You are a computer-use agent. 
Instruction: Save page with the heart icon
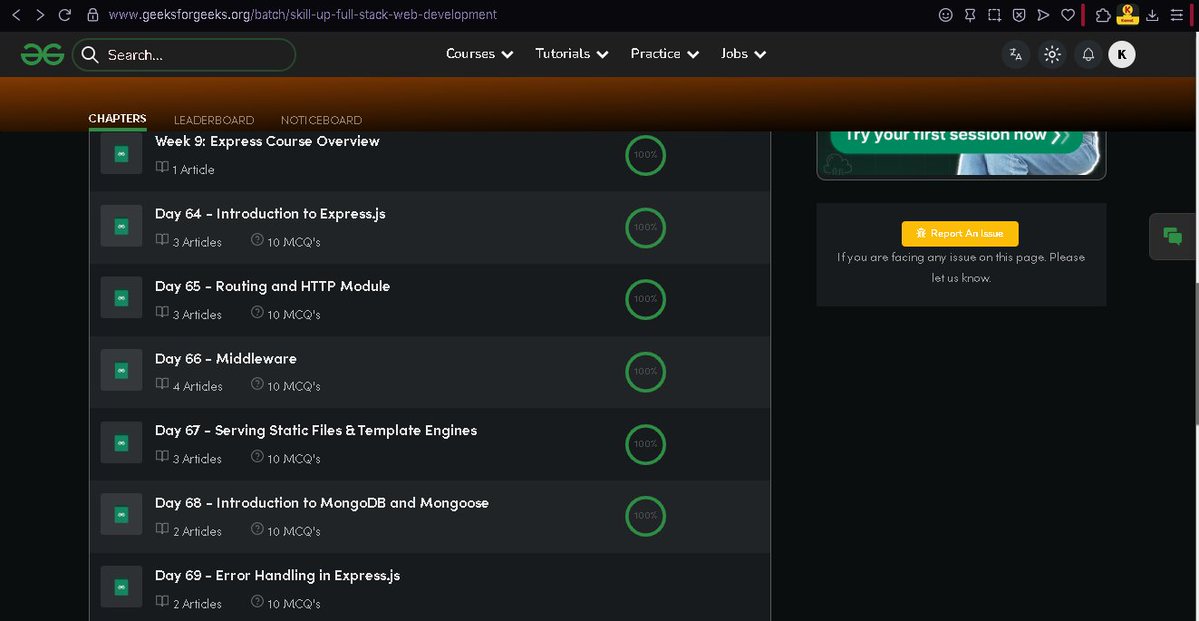pyautogui.click(x=1066, y=14)
